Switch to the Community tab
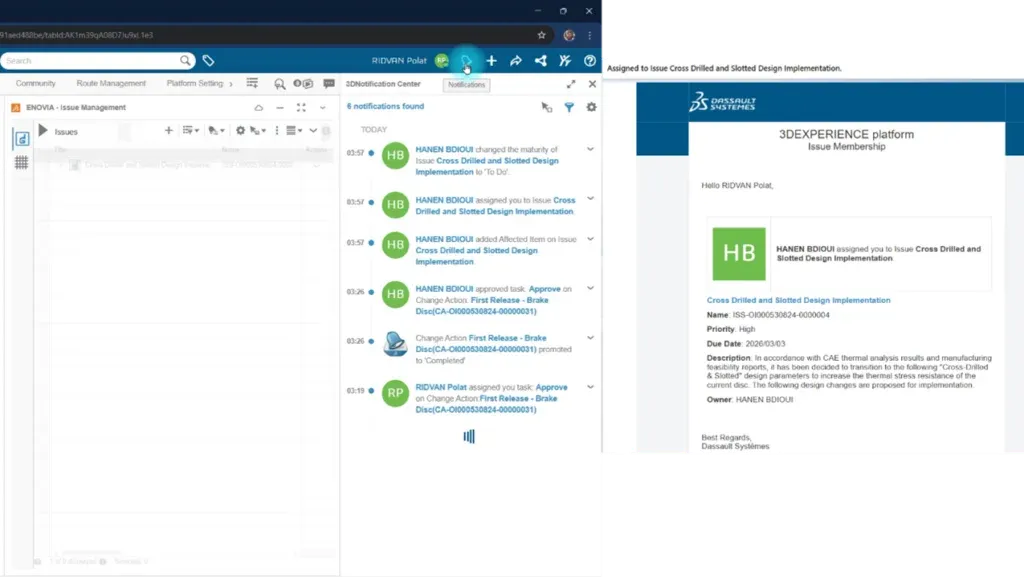This screenshot has width=1024, height=577. [36, 84]
